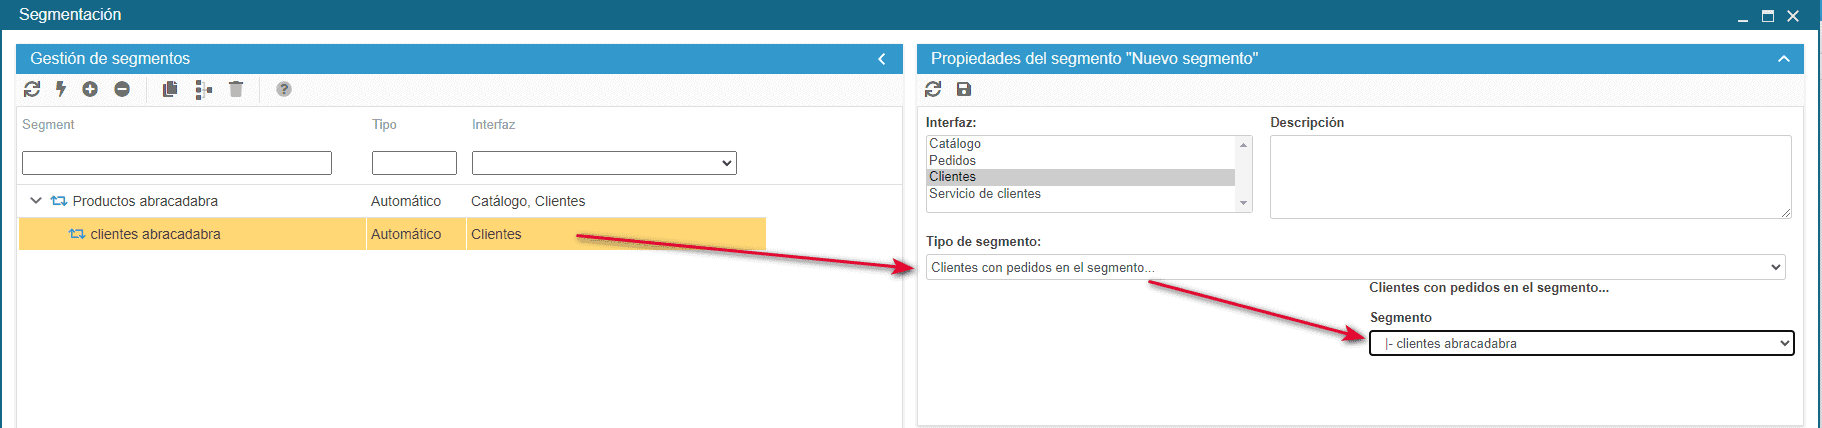
Task: Reload the segment properties panel
Action: (933, 89)
